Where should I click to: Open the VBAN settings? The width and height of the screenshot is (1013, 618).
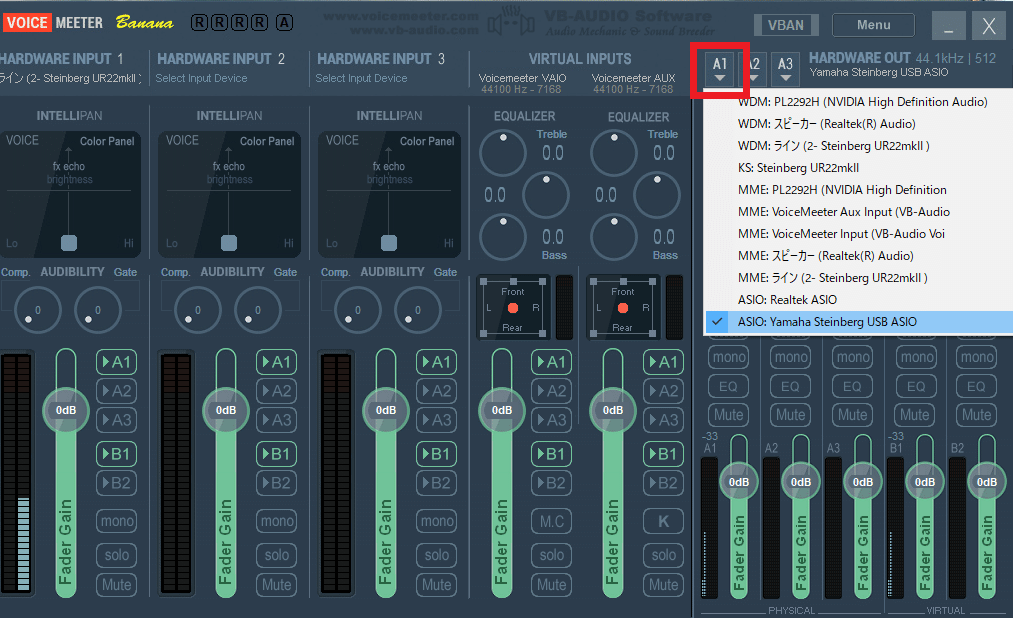click(786, 25)
